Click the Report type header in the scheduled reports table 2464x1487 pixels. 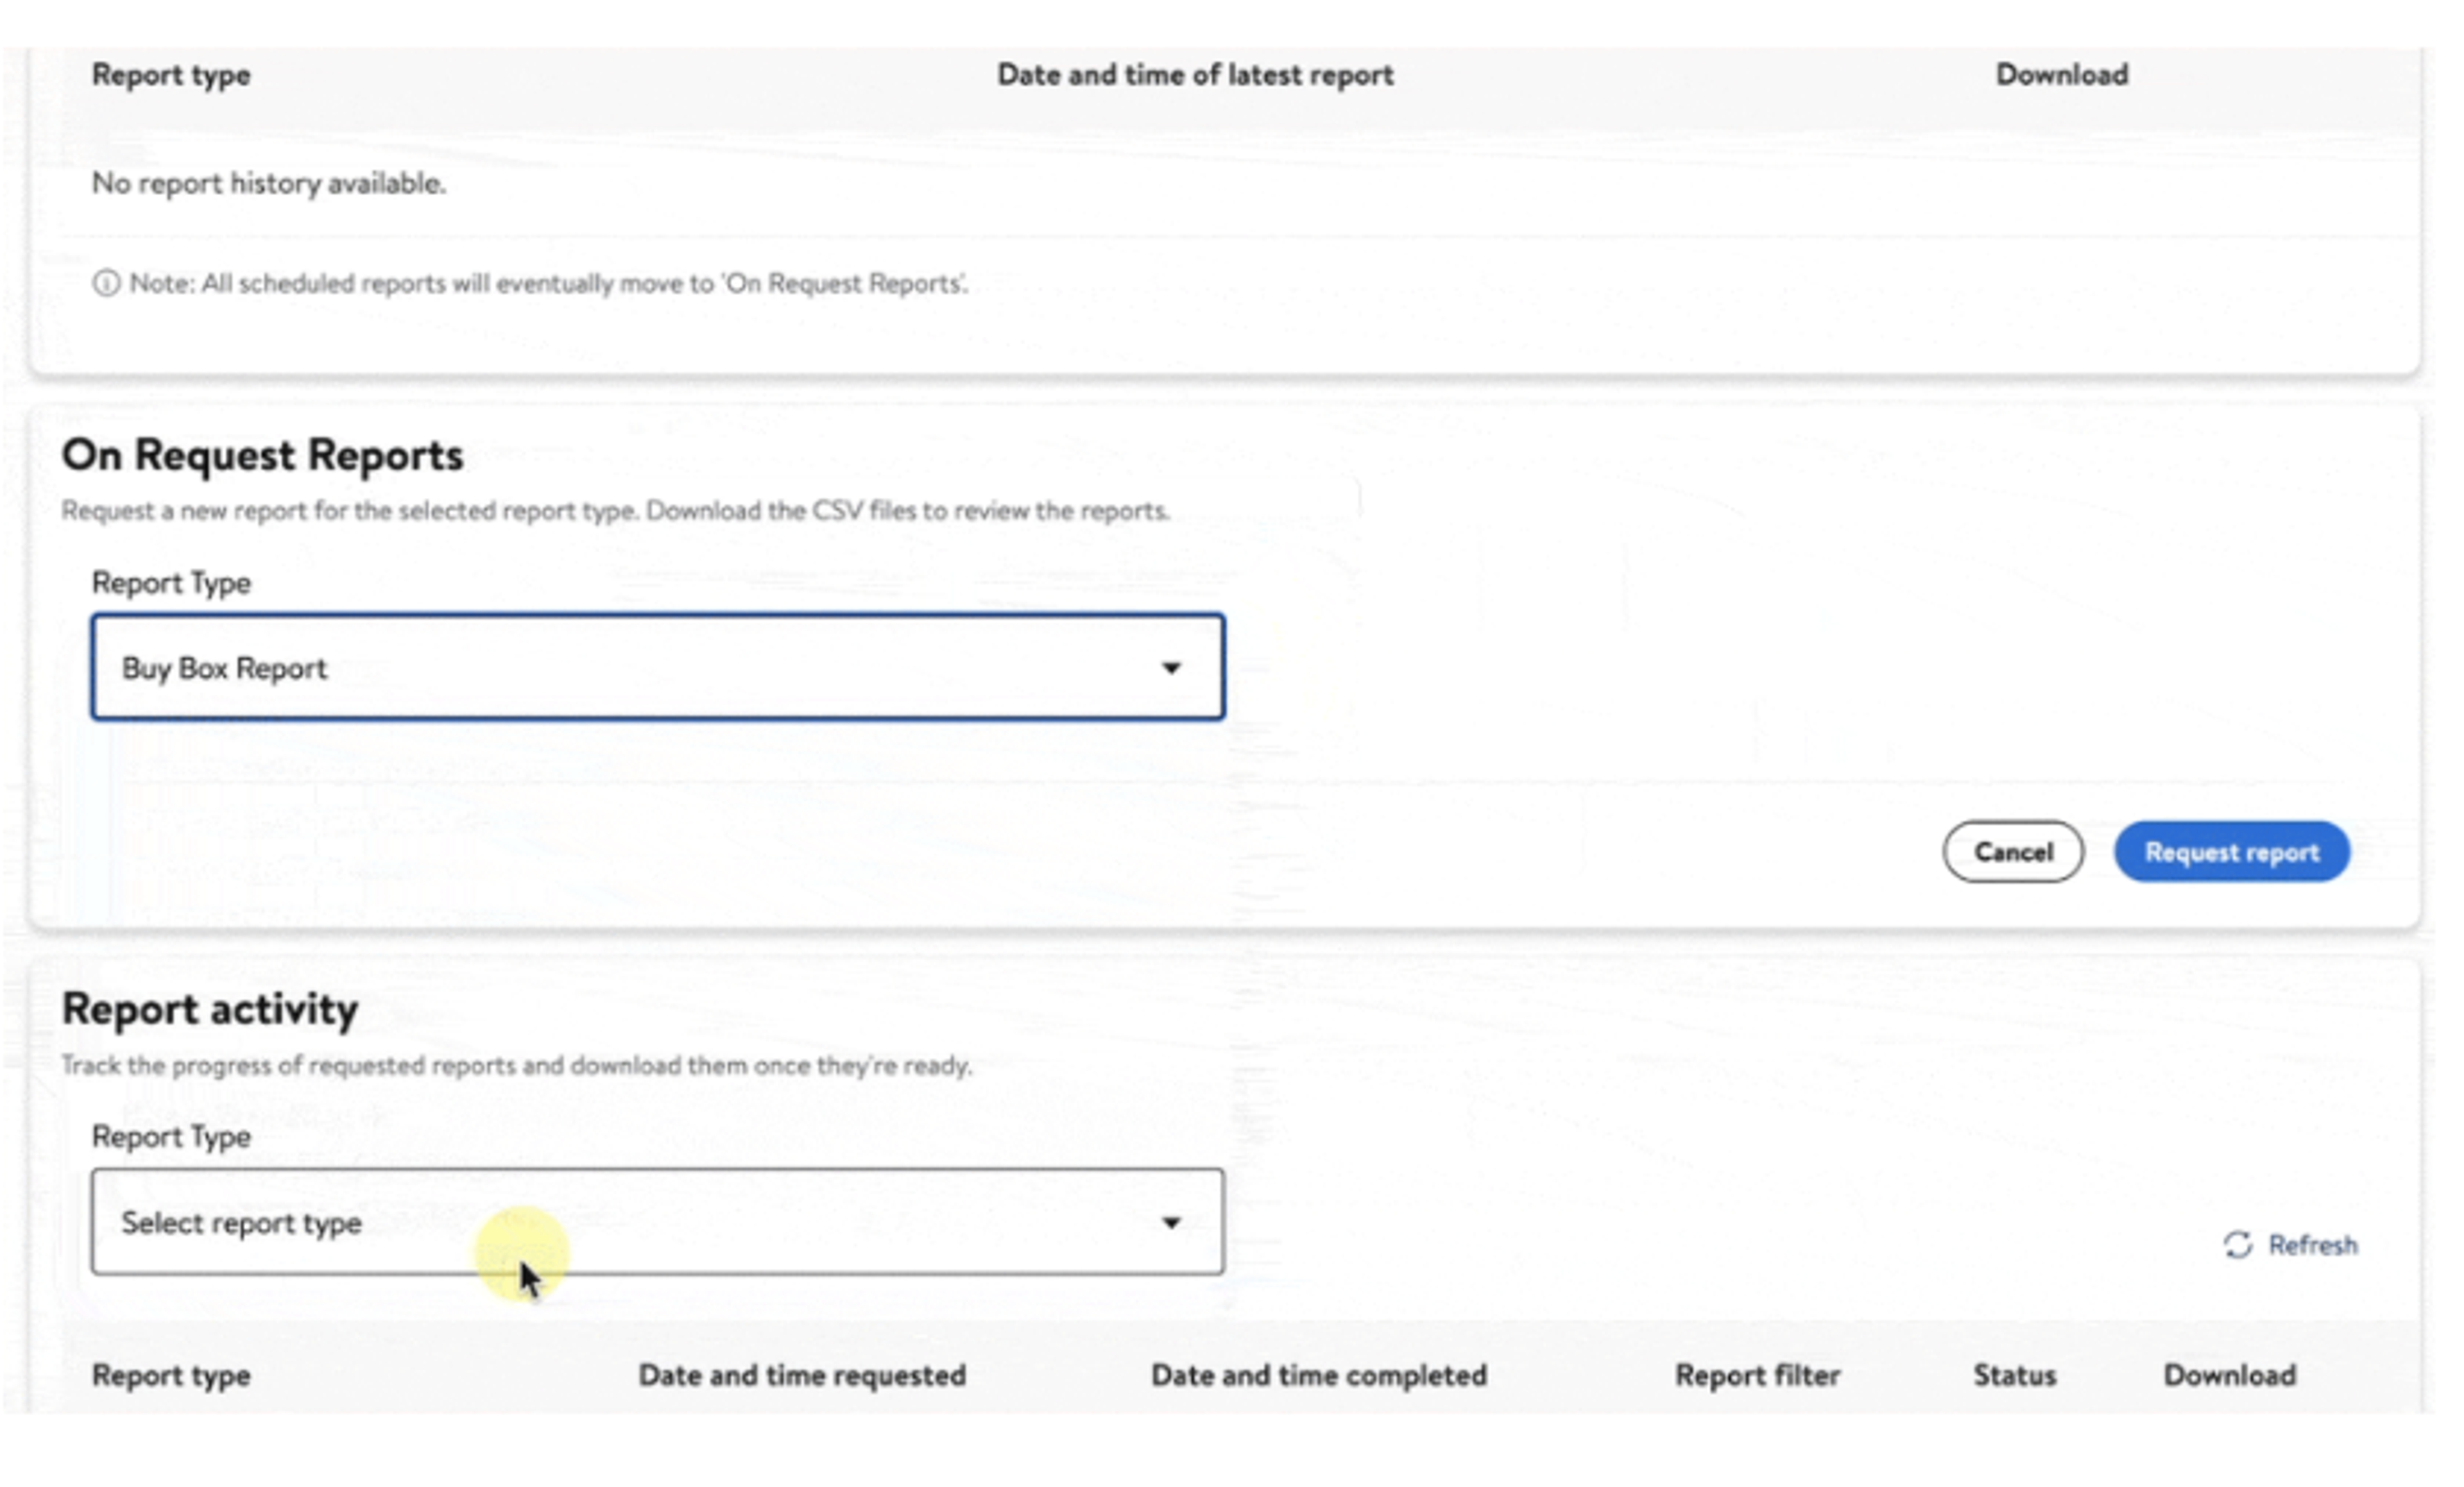[171, 75]
